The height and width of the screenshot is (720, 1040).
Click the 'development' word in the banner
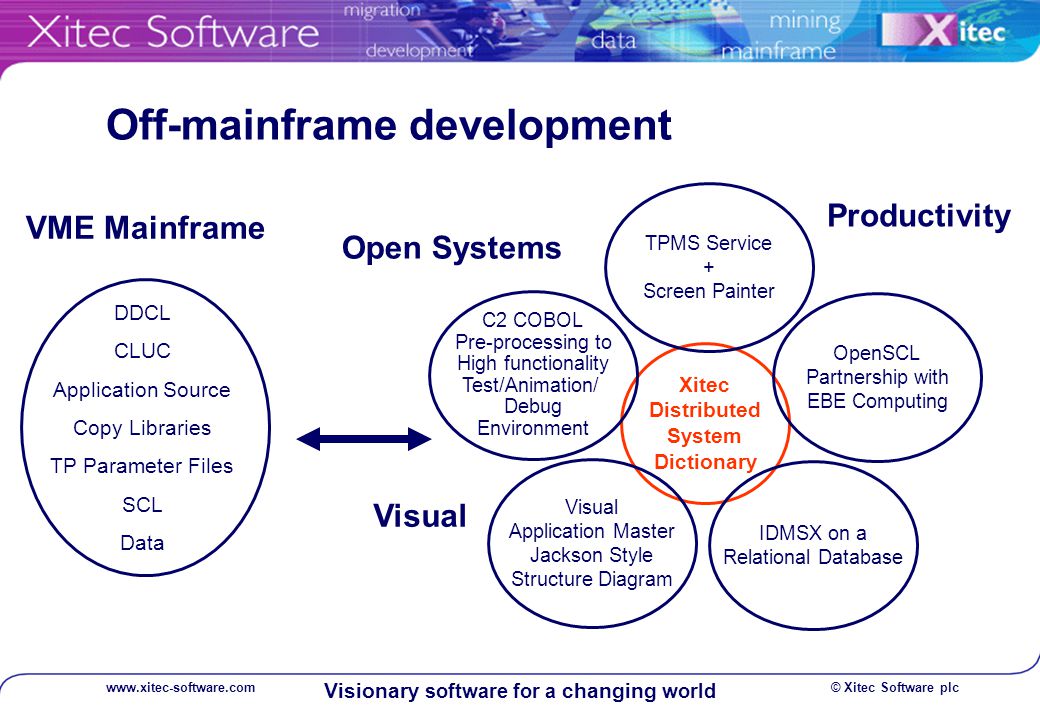point(419,50)
